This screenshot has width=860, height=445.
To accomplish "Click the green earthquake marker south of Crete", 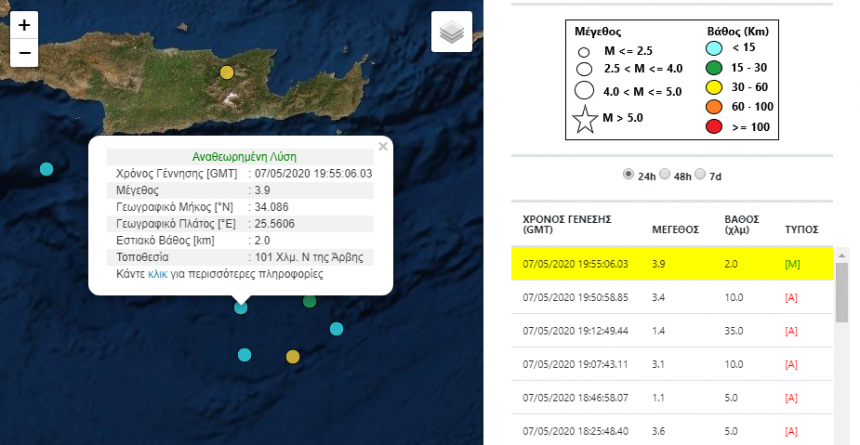I will pyautogui.click(x=310, y=301).
